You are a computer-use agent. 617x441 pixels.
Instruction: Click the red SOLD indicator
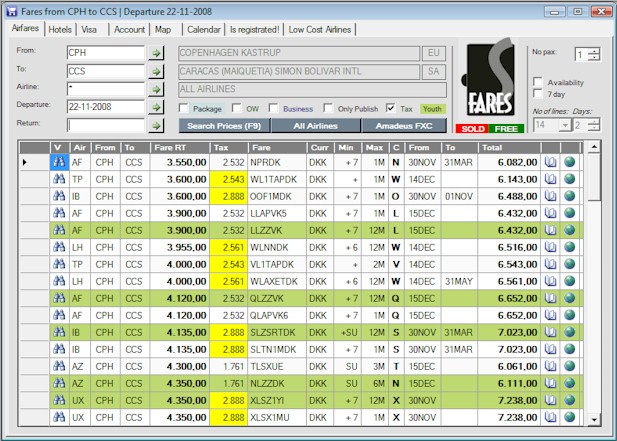472,129
